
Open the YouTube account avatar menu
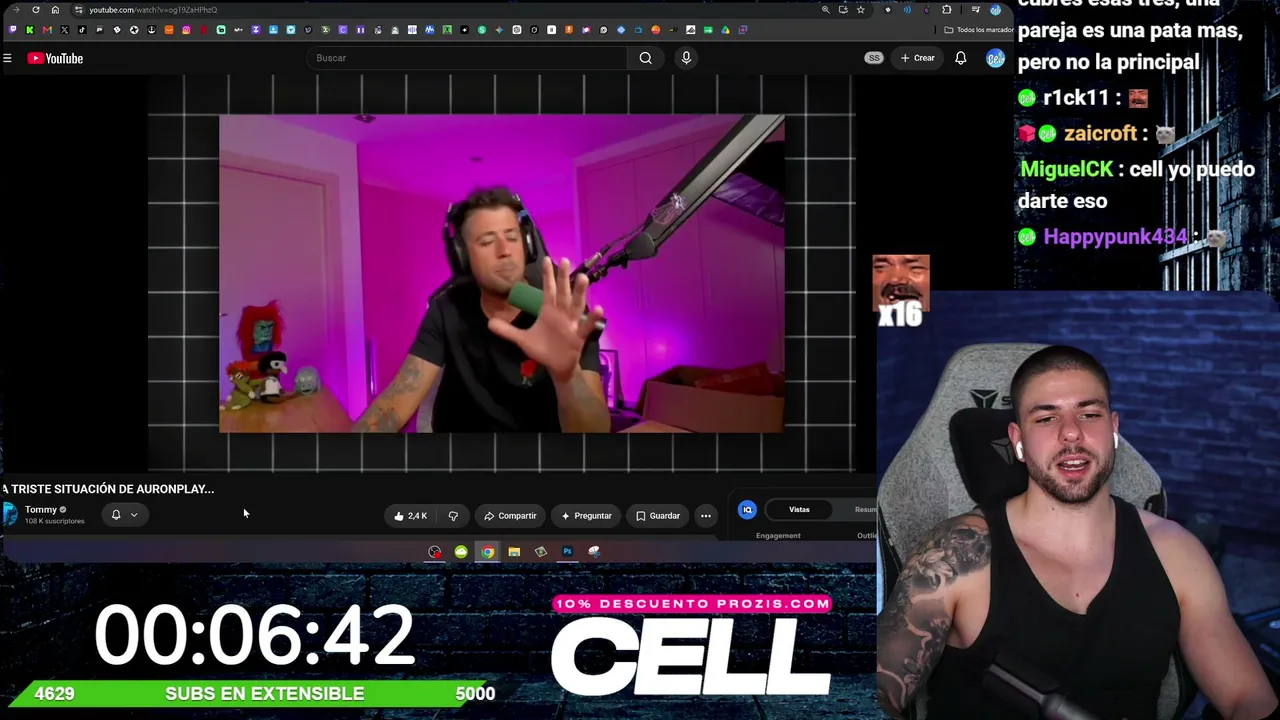point(995,58)
